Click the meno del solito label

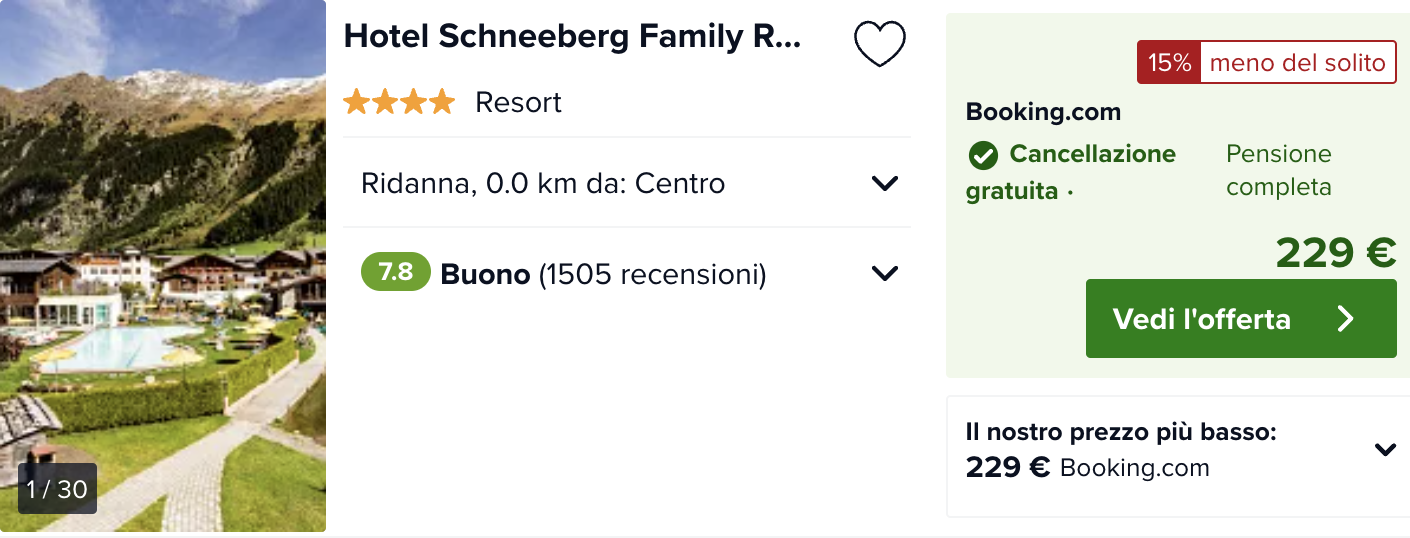tap(1297, 63)
